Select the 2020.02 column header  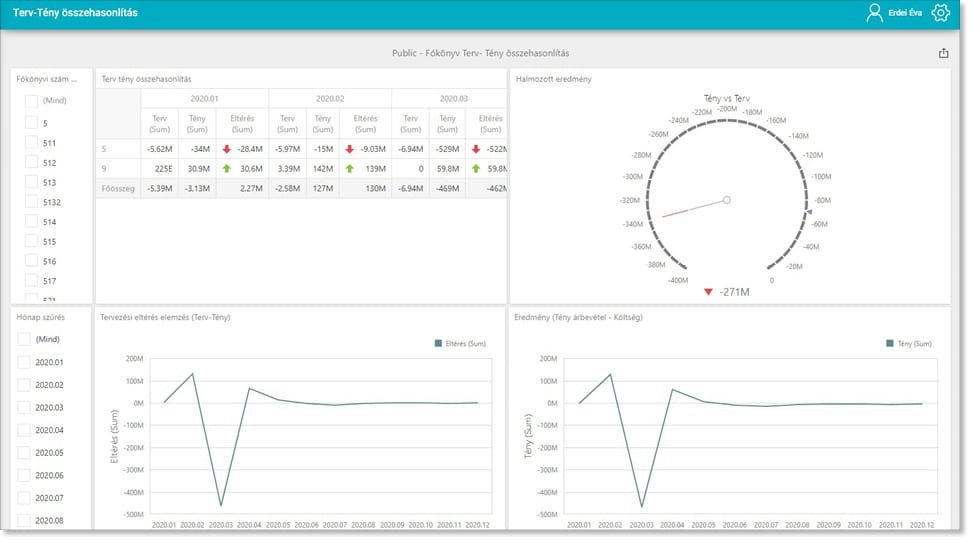[x=330, y=99]
